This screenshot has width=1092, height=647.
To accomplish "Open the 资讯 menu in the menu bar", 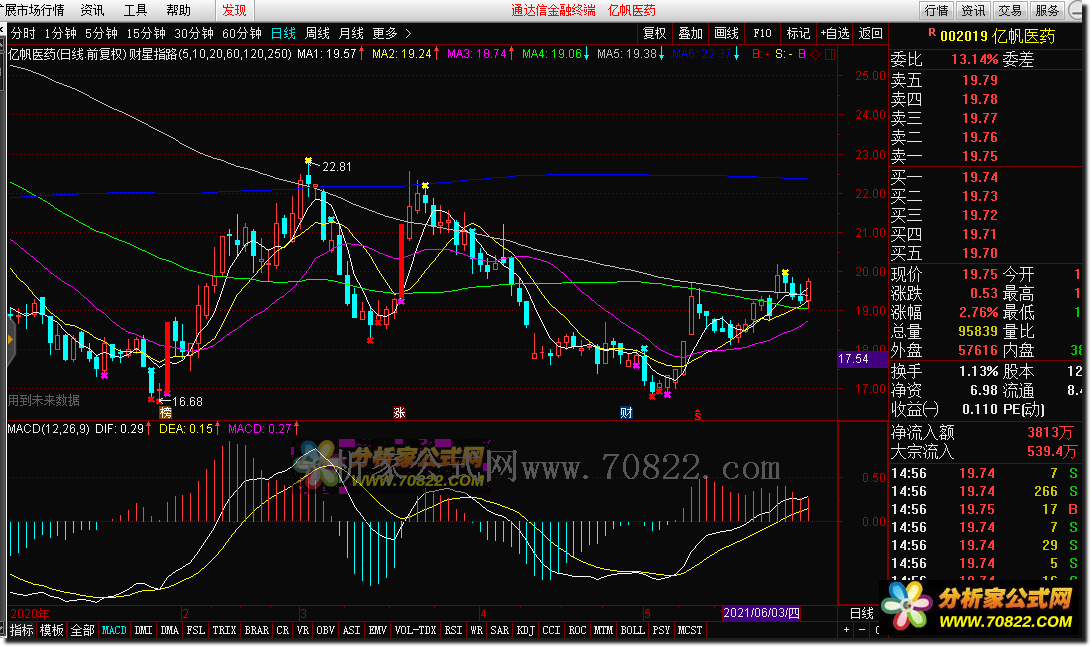I will click(92, 10).
